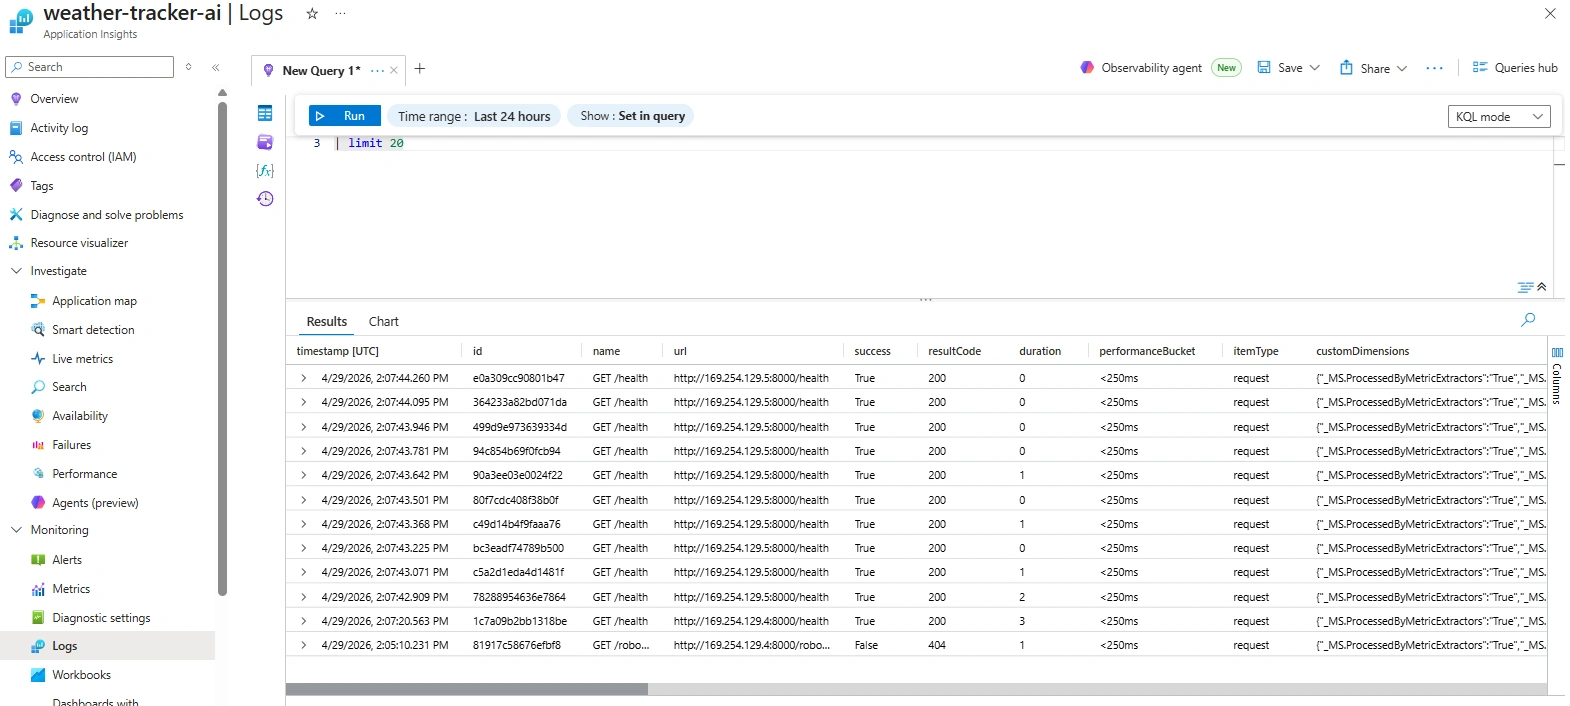Favorite this resource with the star icon
Image resolution: width=1570 pixels, height=706 pixels.
coord(312,13)
